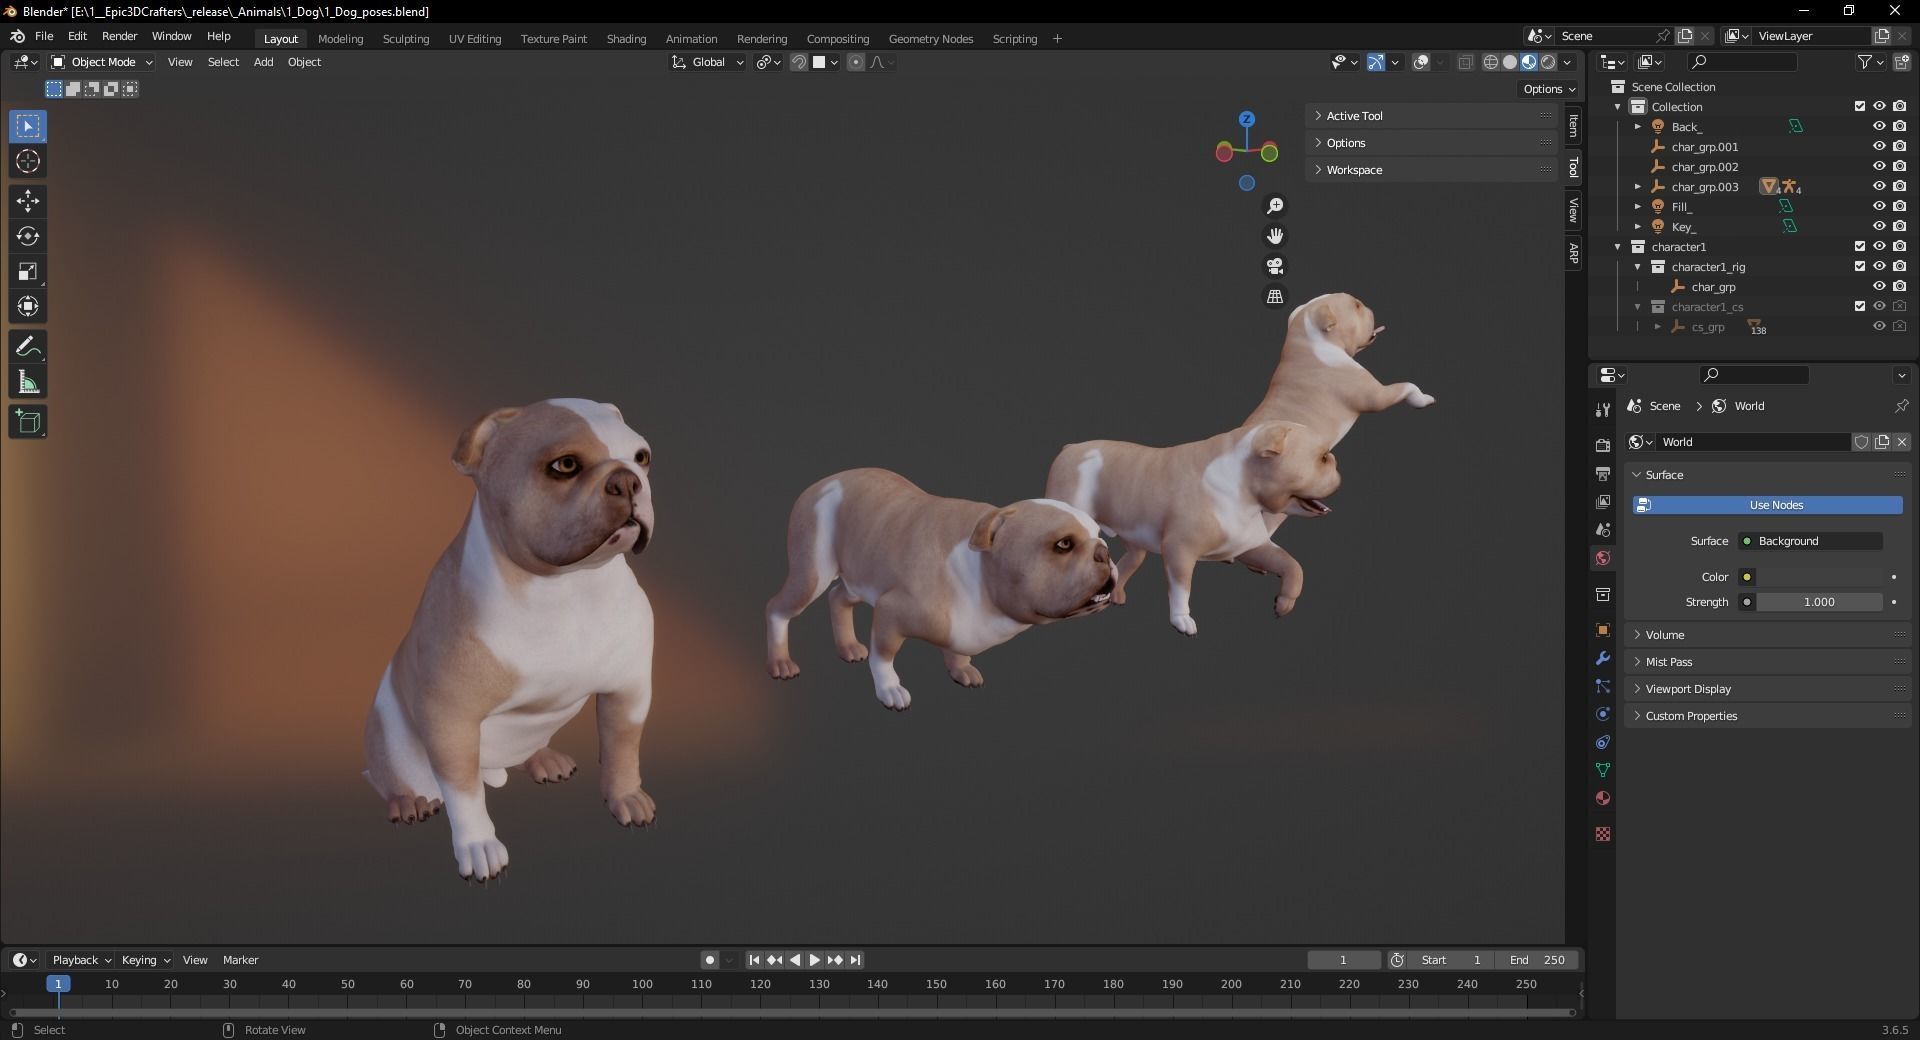Open the Object Mode dropdown
The height and width of the screenshot is (1040, 1920).
[x=102, y=62]
